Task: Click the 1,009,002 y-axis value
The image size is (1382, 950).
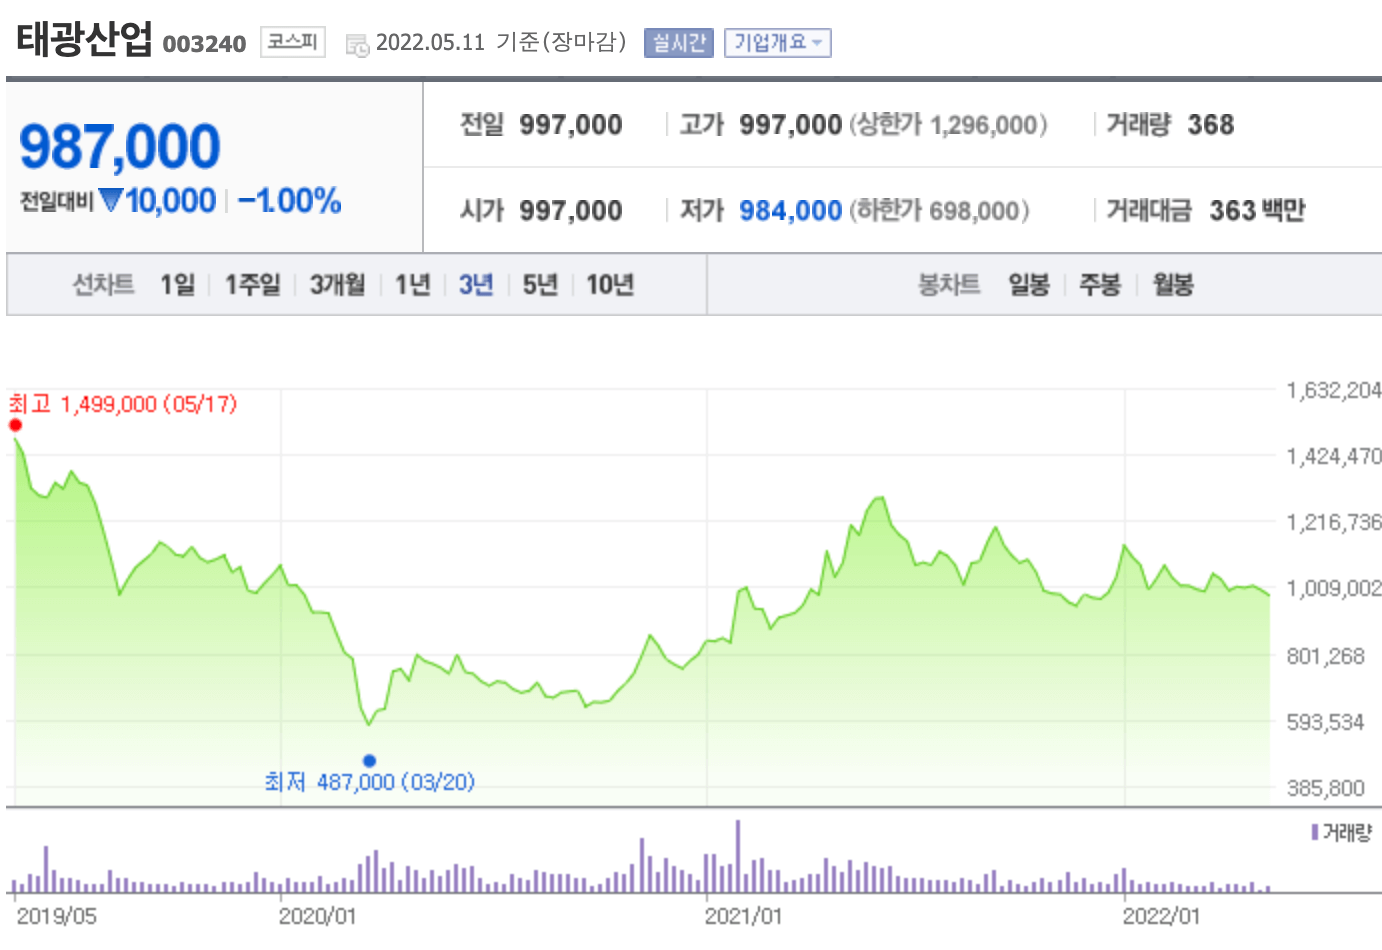Action: [x=1334, y=588]
